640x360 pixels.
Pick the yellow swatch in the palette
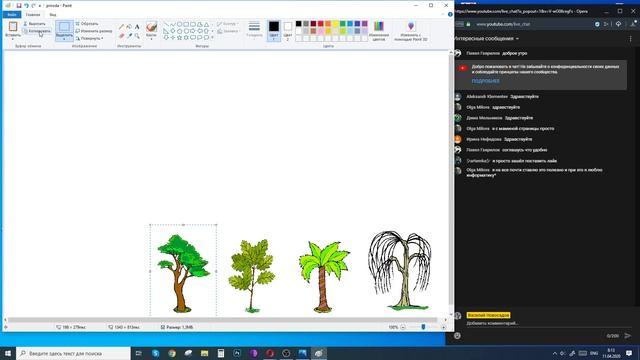pyautogui.click(x=336, y=24)
